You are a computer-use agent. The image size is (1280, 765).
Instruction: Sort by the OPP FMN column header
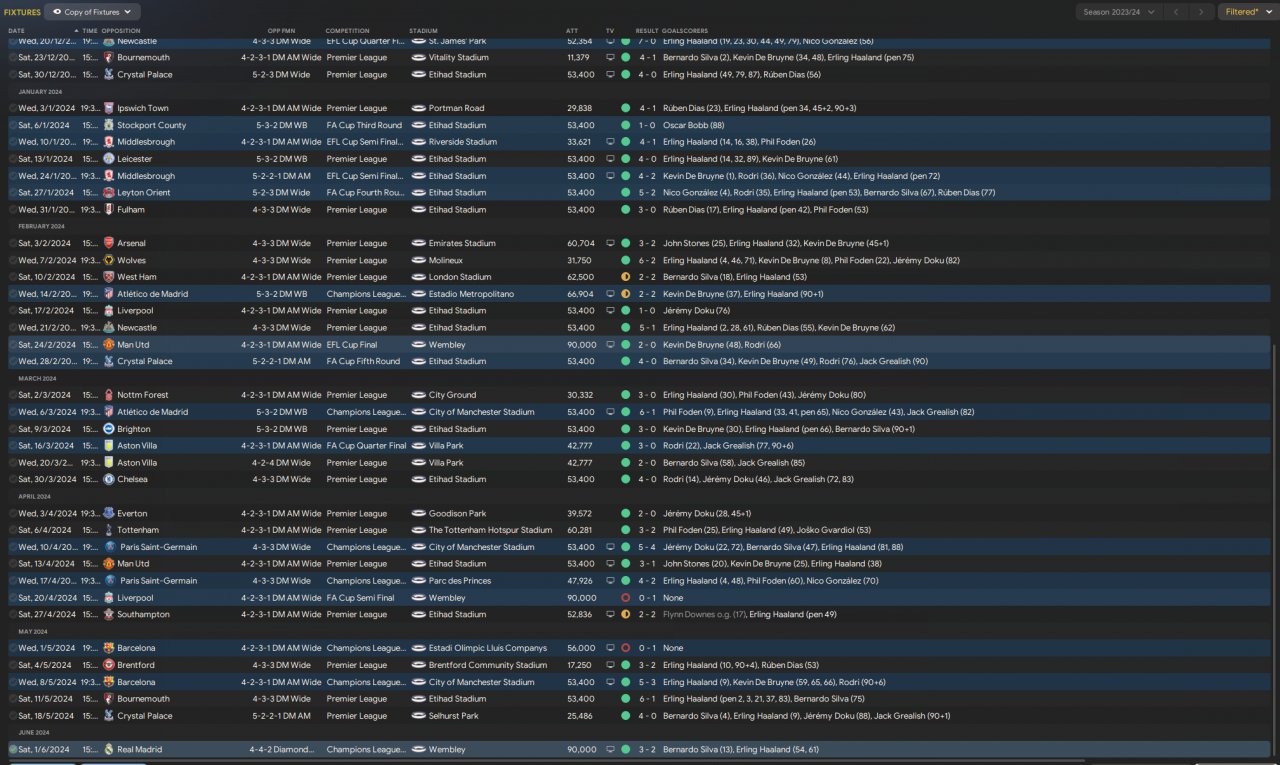point(281,31)
